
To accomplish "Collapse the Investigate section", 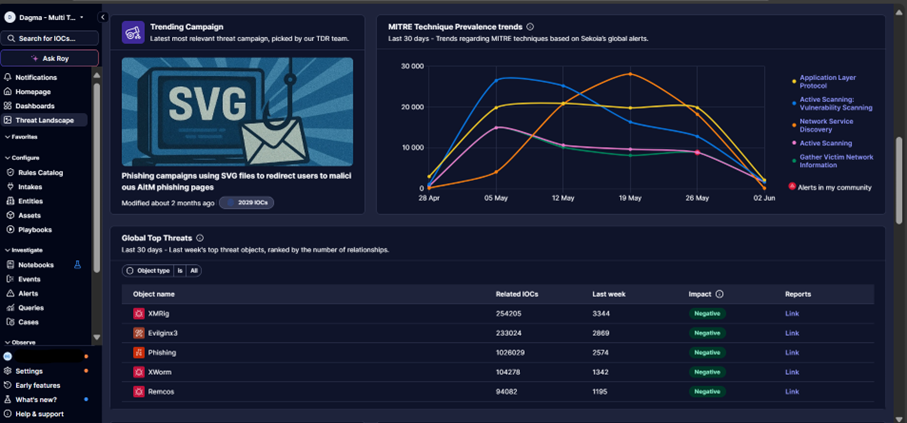I will [24, 250].
